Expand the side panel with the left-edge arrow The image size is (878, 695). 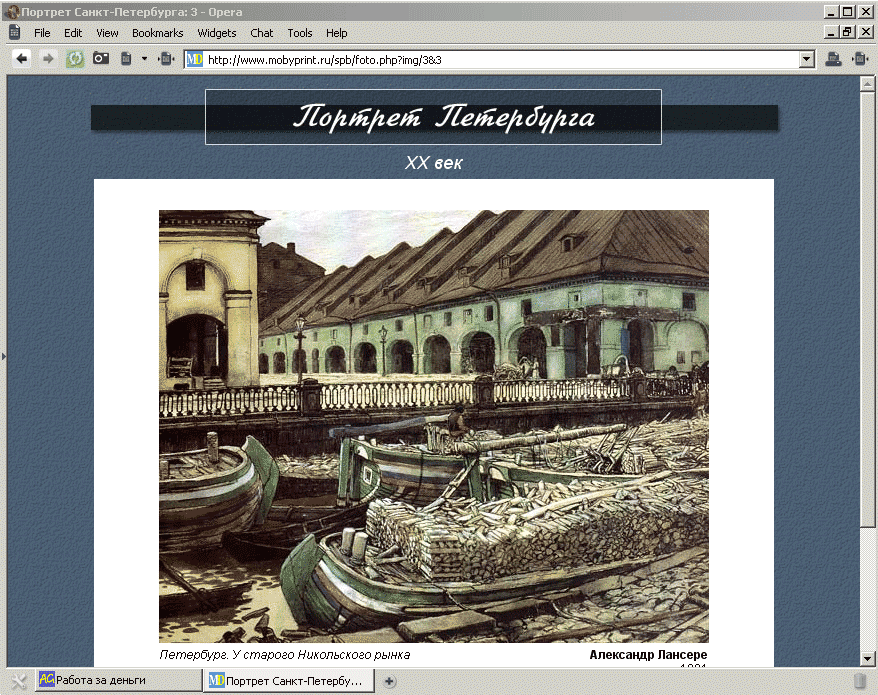[3, 356]
